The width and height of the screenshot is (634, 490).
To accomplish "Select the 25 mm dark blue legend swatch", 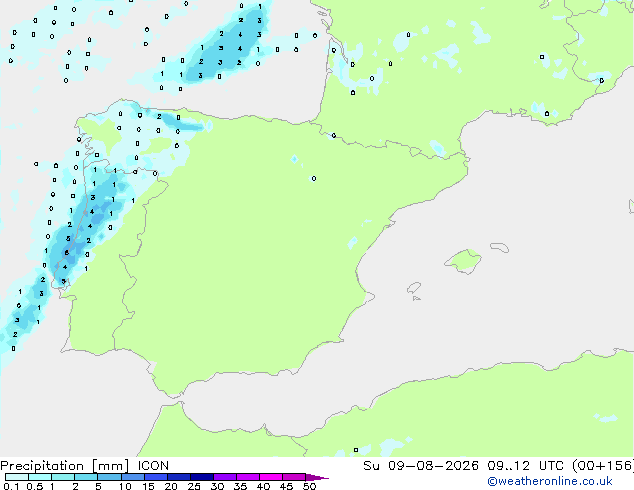I will 201,477.
